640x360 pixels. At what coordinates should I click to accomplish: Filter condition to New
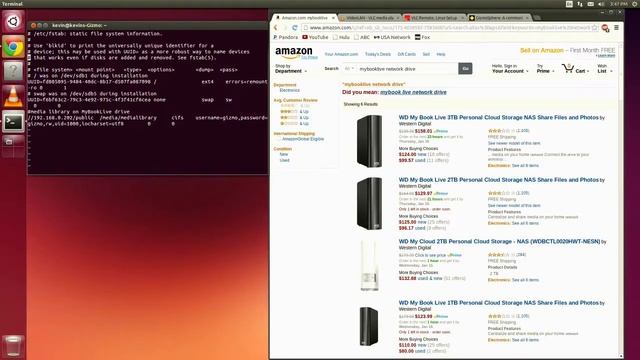pyautogui.click(x=284, y=155)
